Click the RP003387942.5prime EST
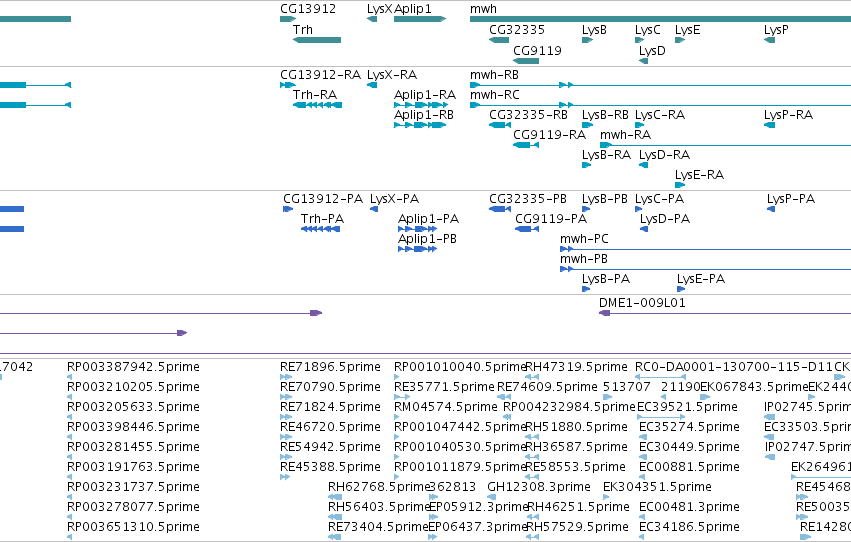 coord(133,367)
